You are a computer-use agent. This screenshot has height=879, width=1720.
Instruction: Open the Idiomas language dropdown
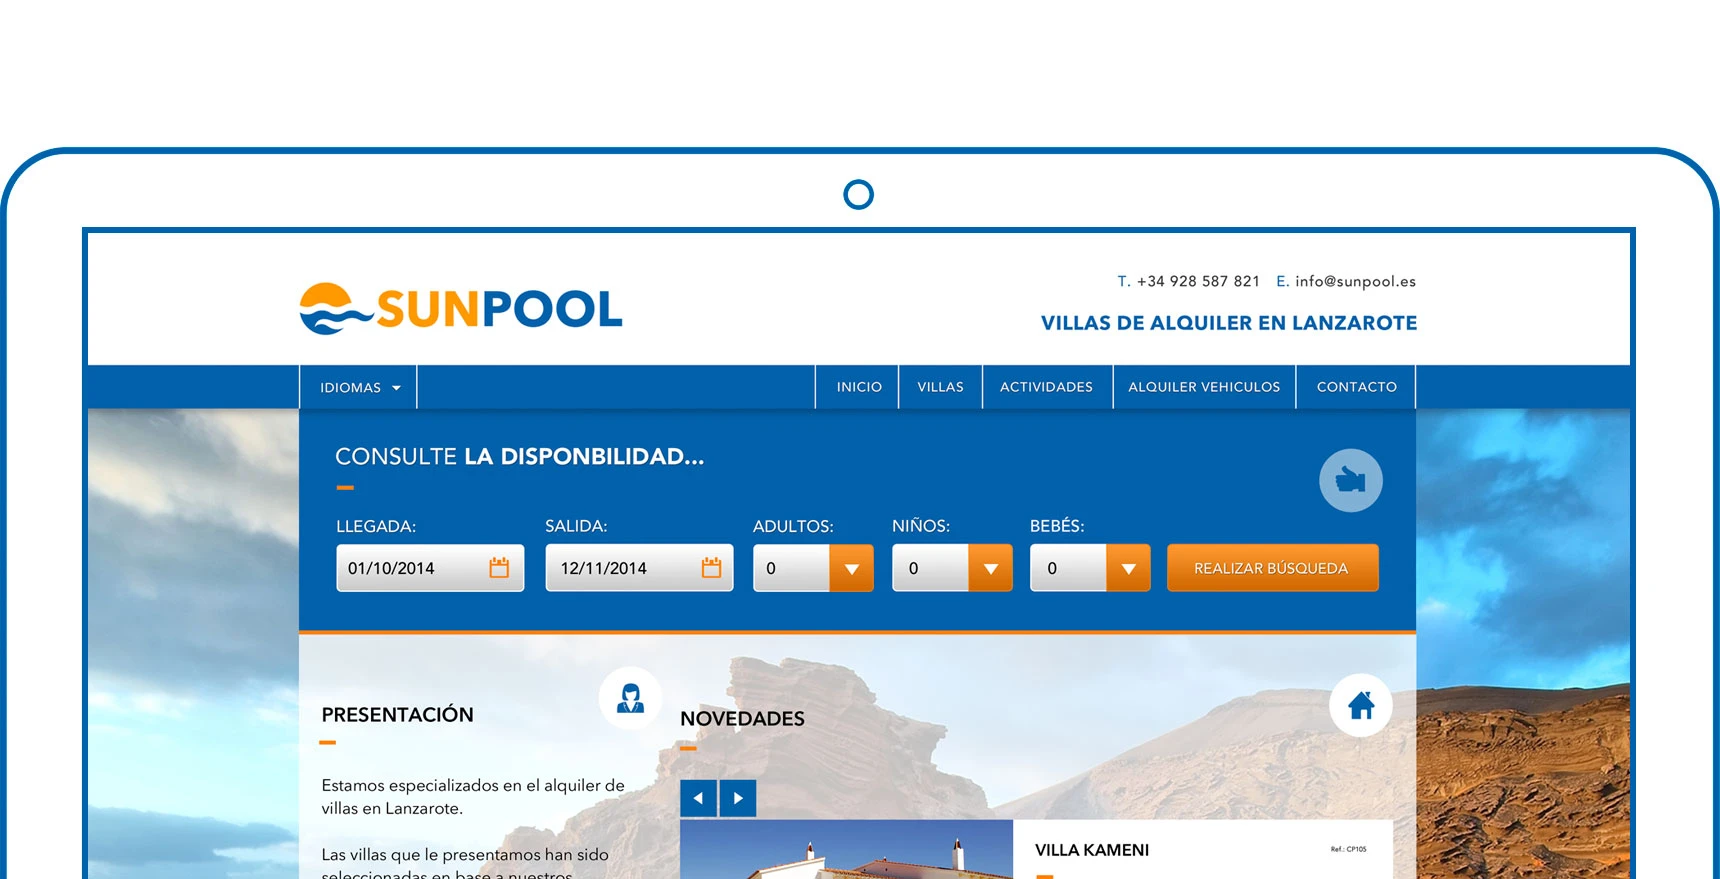click(x=358, y=387)
